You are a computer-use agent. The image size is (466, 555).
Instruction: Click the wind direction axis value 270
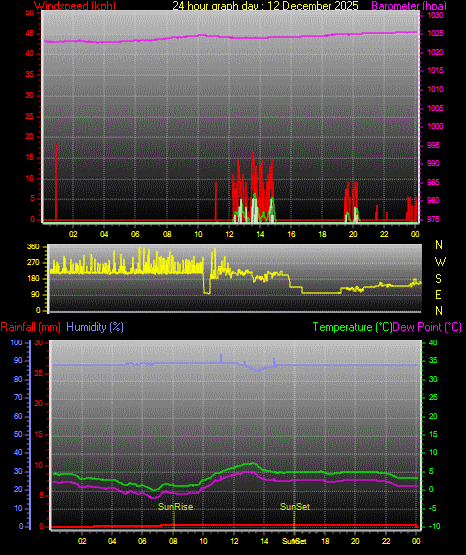coord(33,263)
